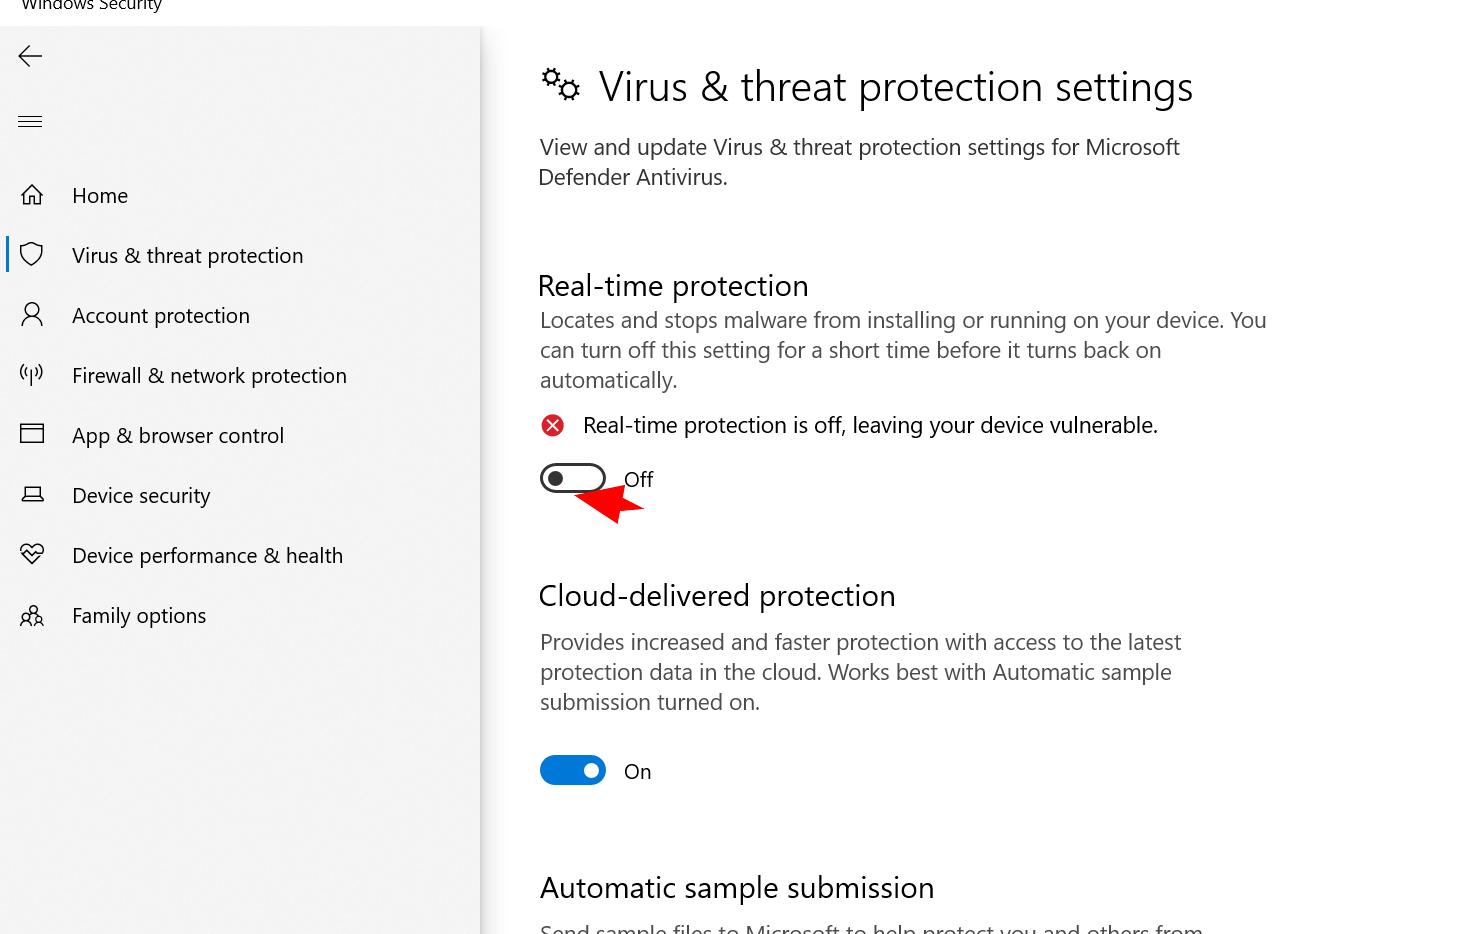The width and height of the screenshot is (1459, 934).
Task: Select the Home shield icon
Action: 32,194
